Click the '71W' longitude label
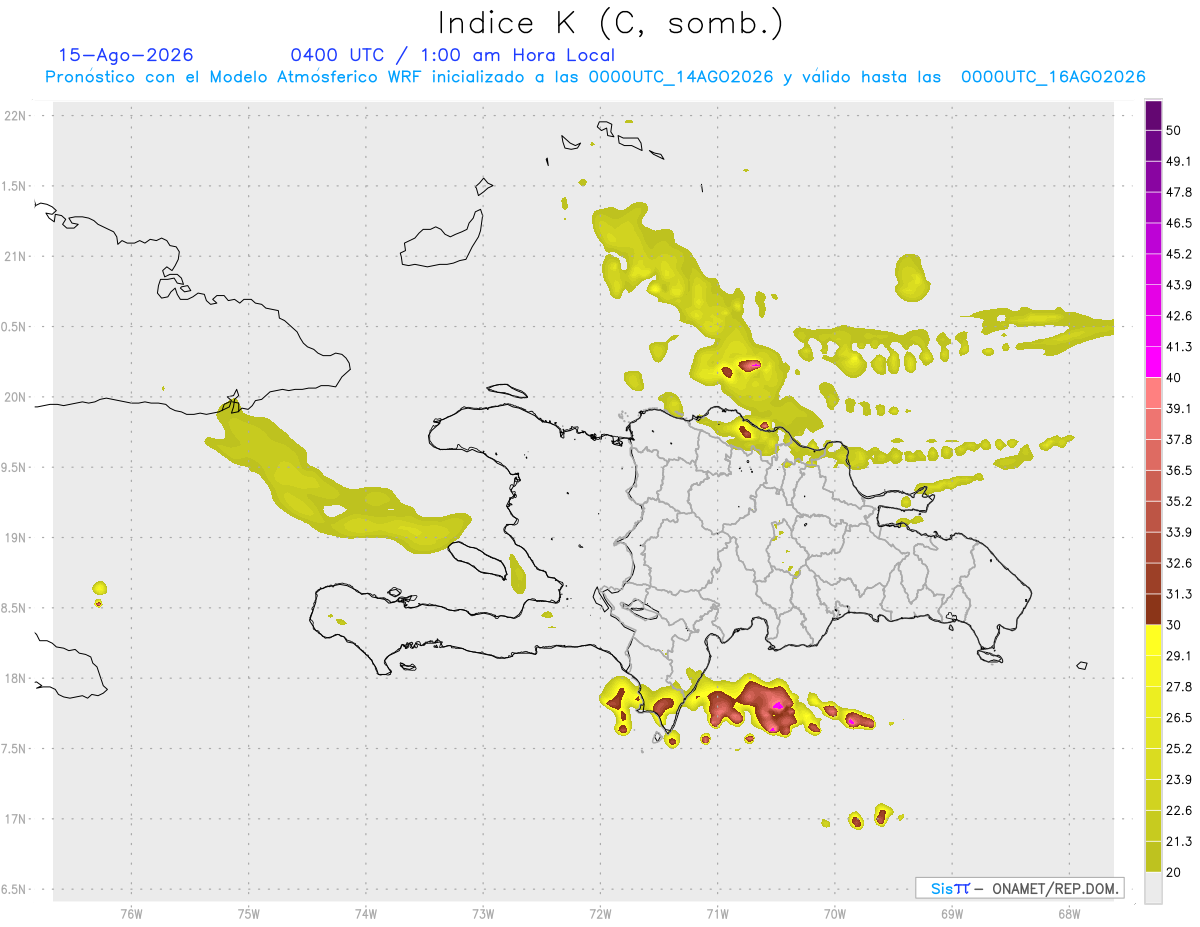Screen dimensions: 1200x927 (x=717, y=914)
